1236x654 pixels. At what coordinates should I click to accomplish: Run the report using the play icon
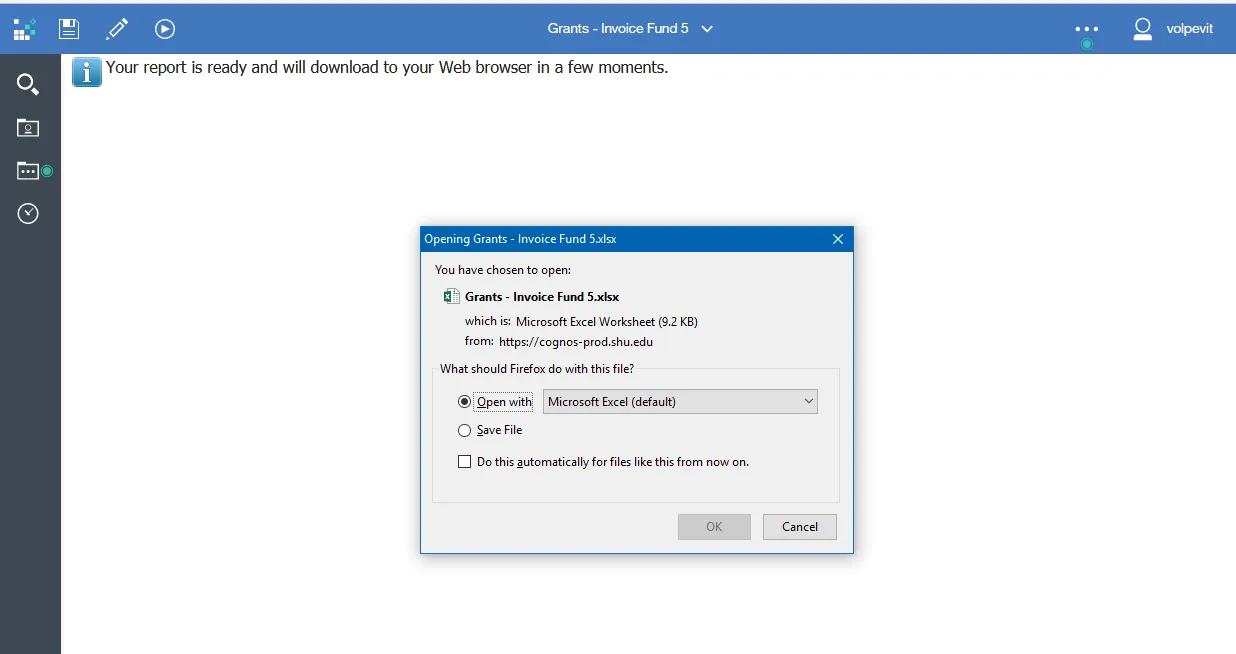click(x=164, y=28)
